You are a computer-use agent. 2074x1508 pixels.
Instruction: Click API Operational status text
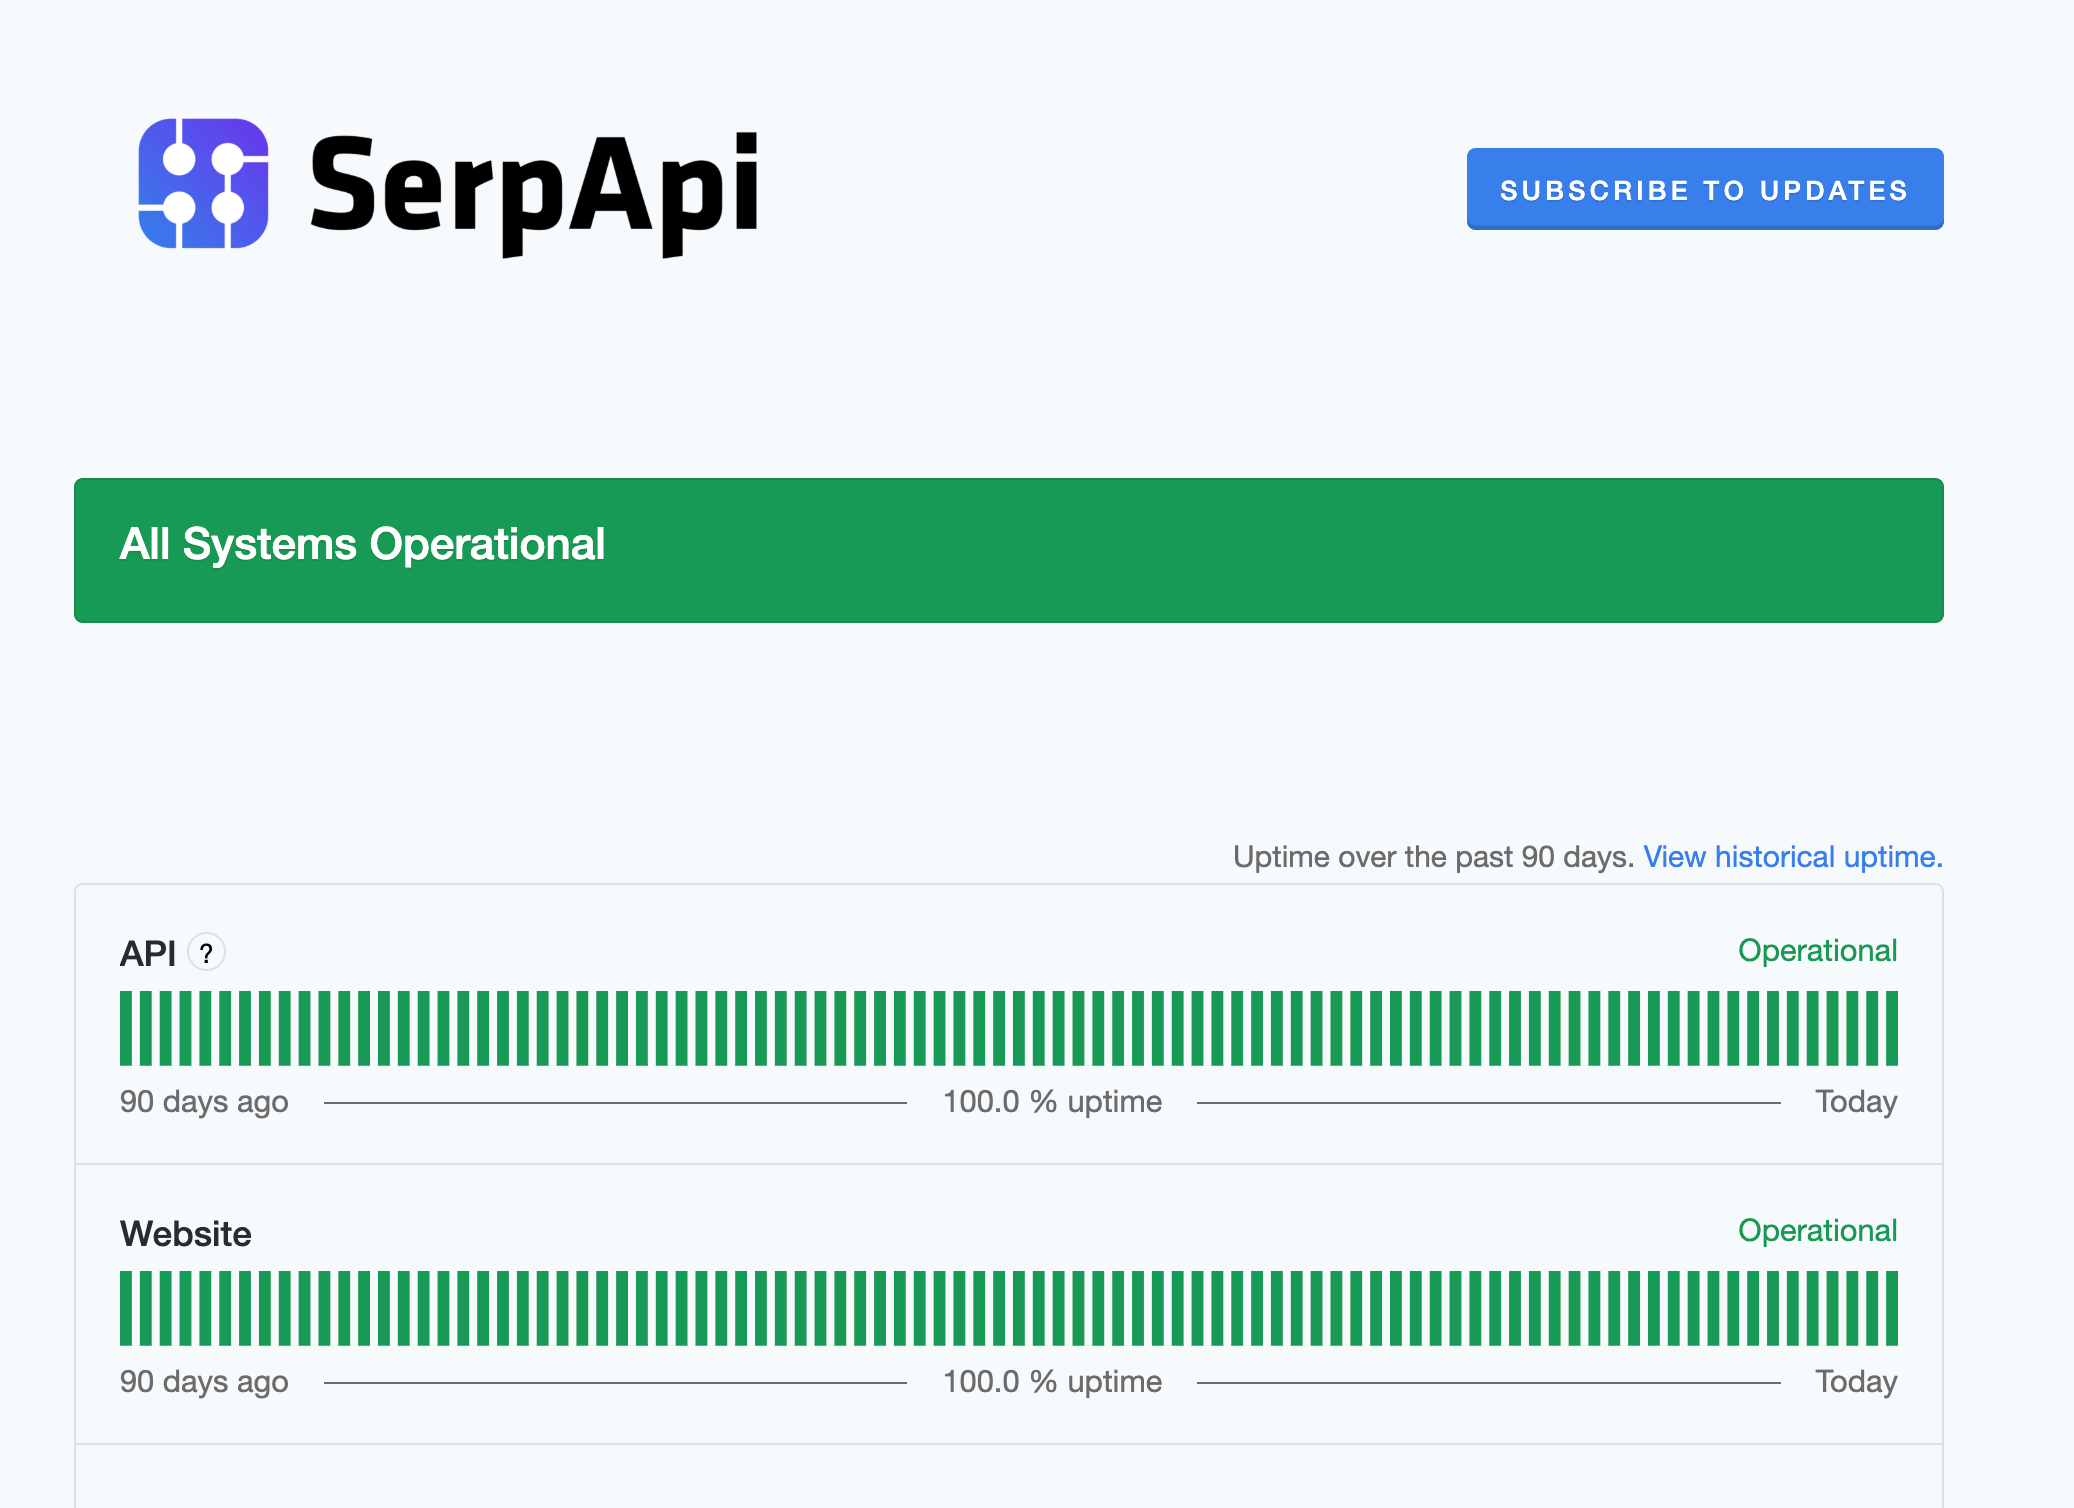1816,950
